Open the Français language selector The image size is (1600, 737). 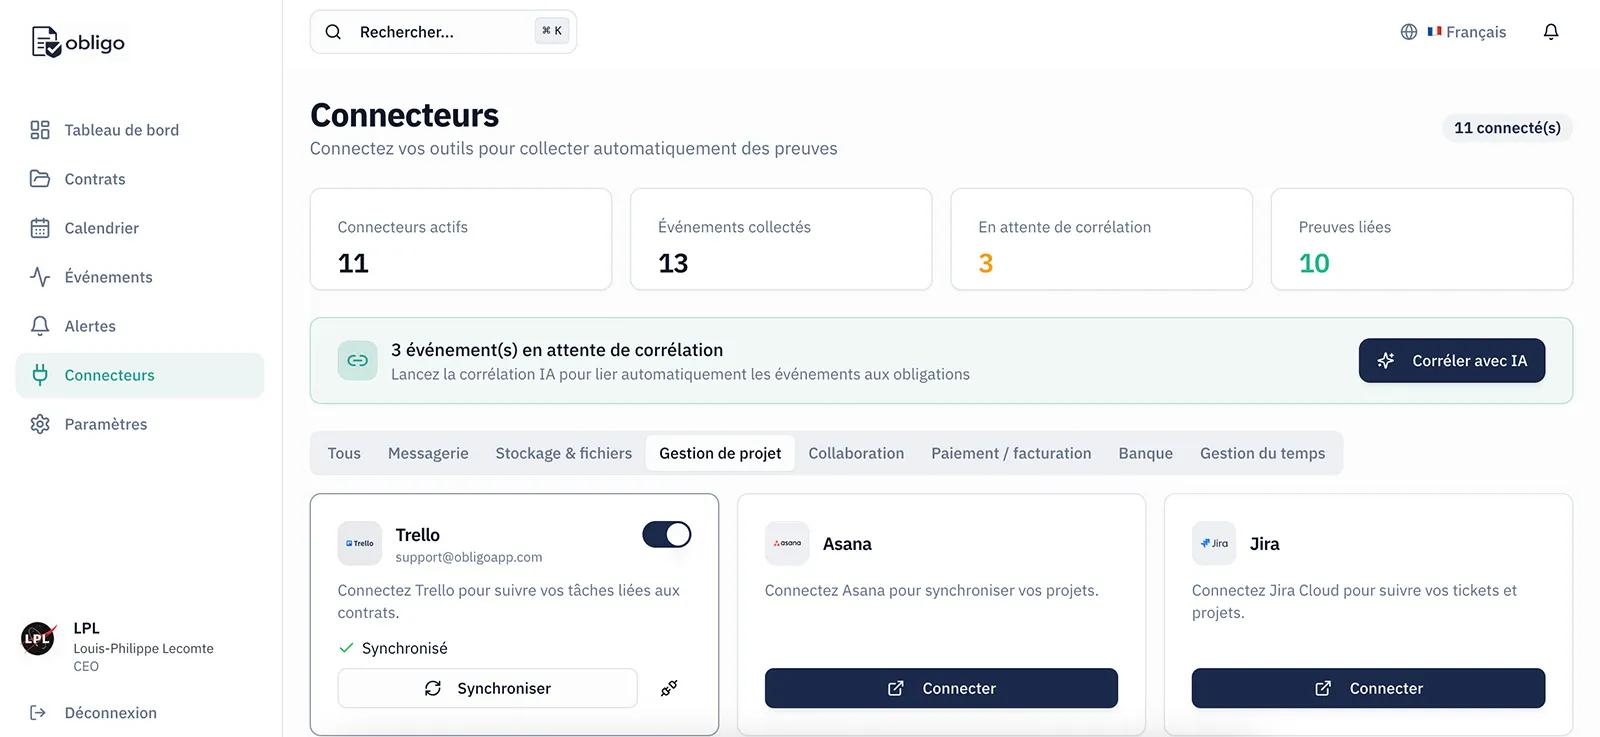(x=1466, y=32)
